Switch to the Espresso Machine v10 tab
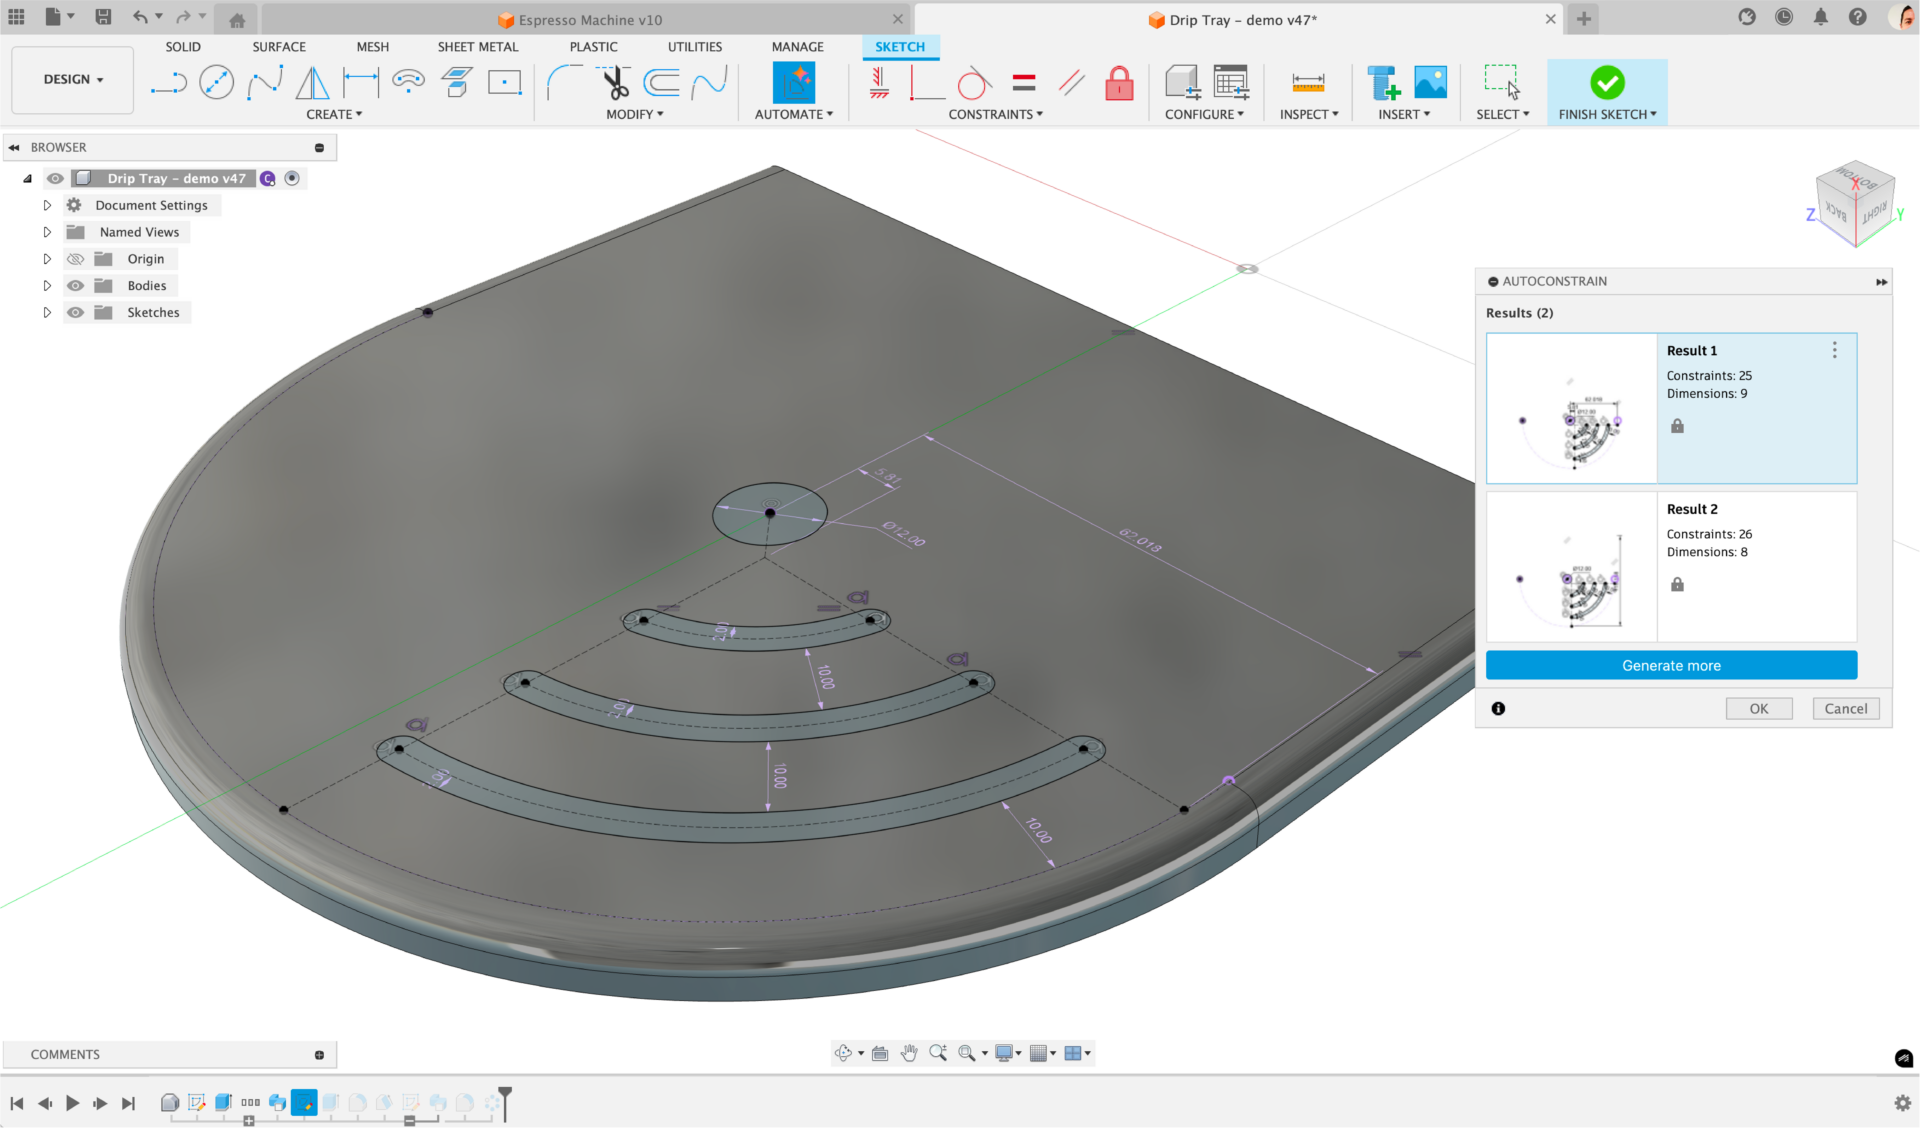Screen dimensions: 1920x1128 [589, 20]
